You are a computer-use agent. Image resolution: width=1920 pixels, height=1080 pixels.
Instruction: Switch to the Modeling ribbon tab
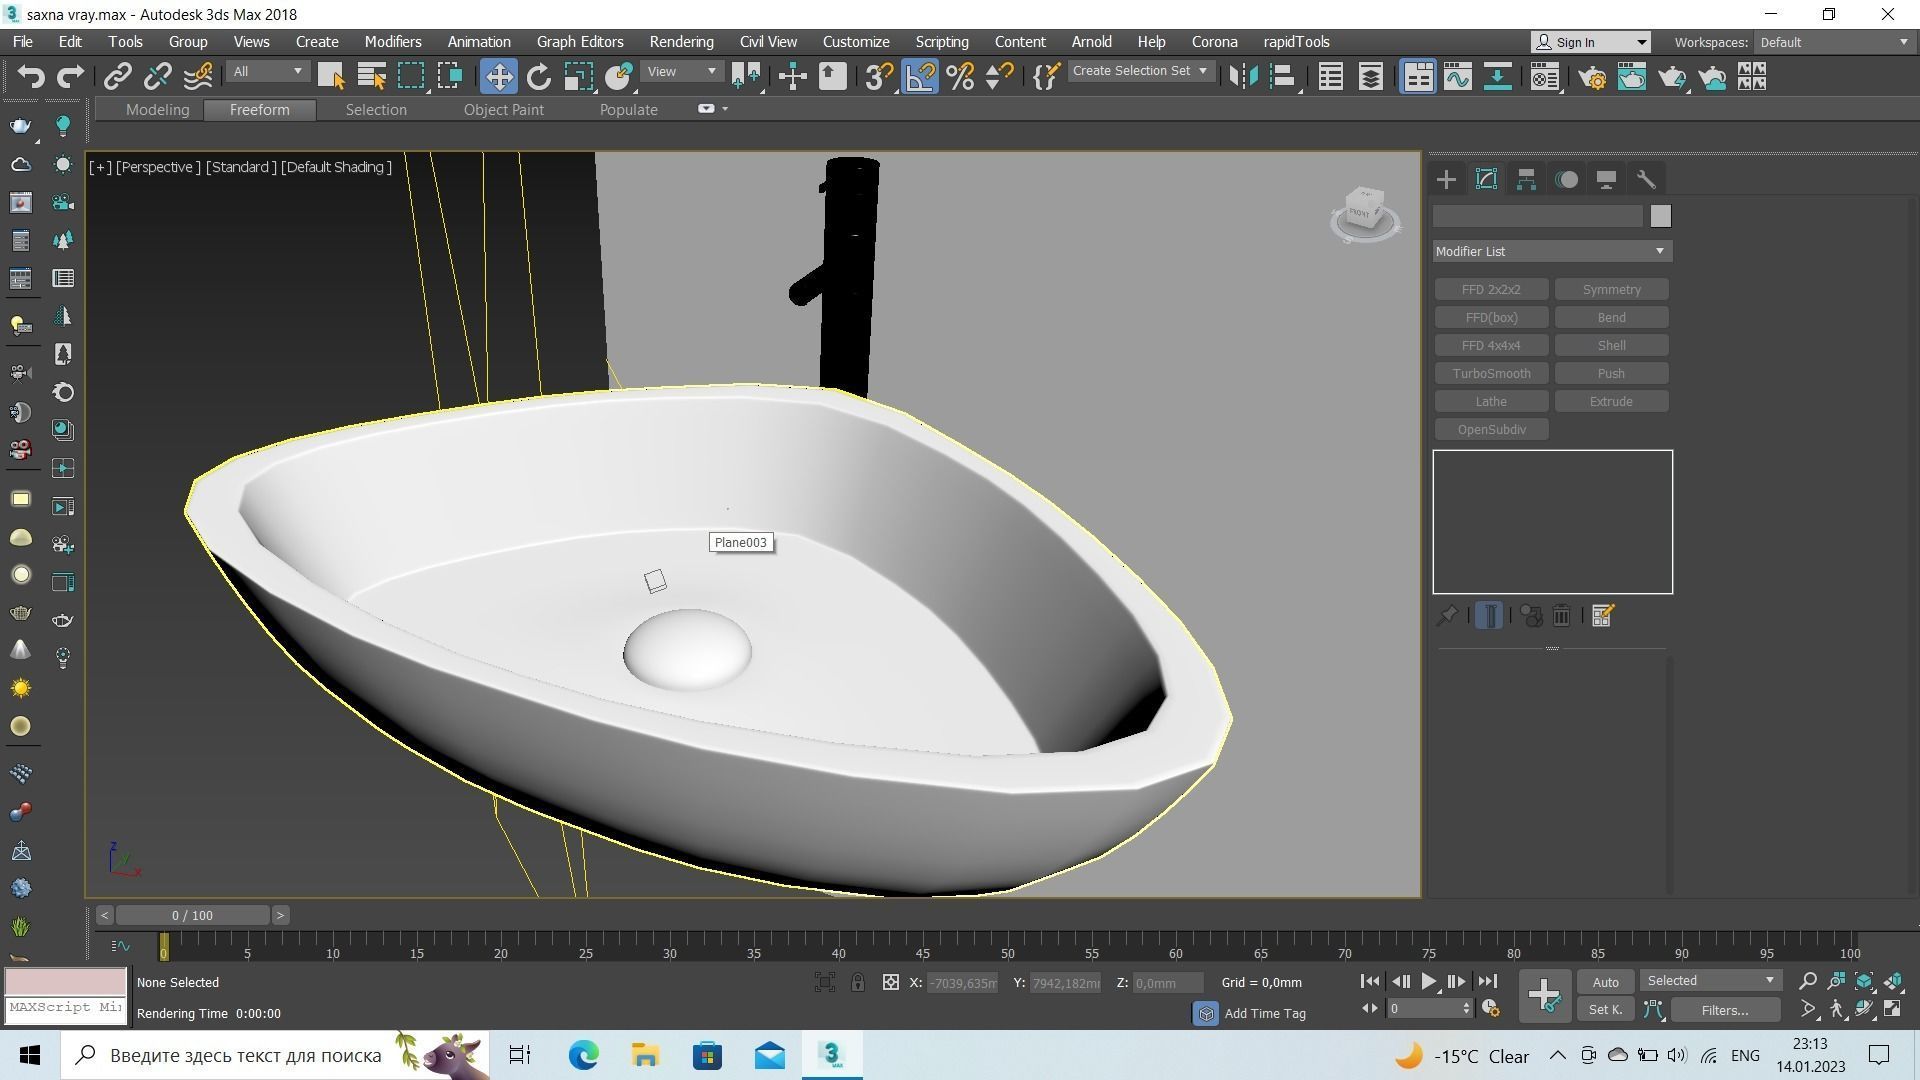pos(157,110)
